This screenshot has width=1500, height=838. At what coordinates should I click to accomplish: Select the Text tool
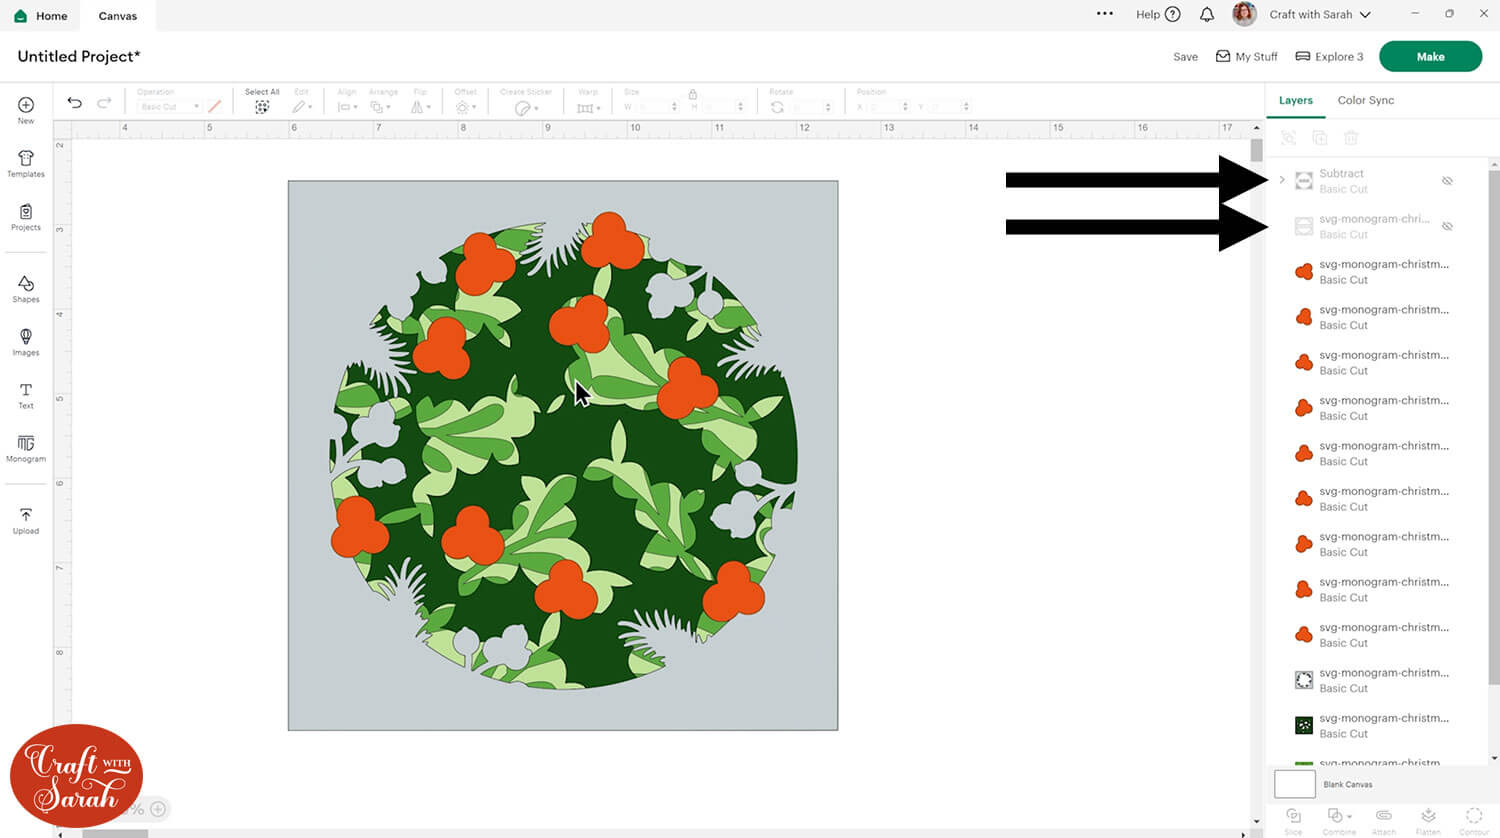click(x=26, y=394)
